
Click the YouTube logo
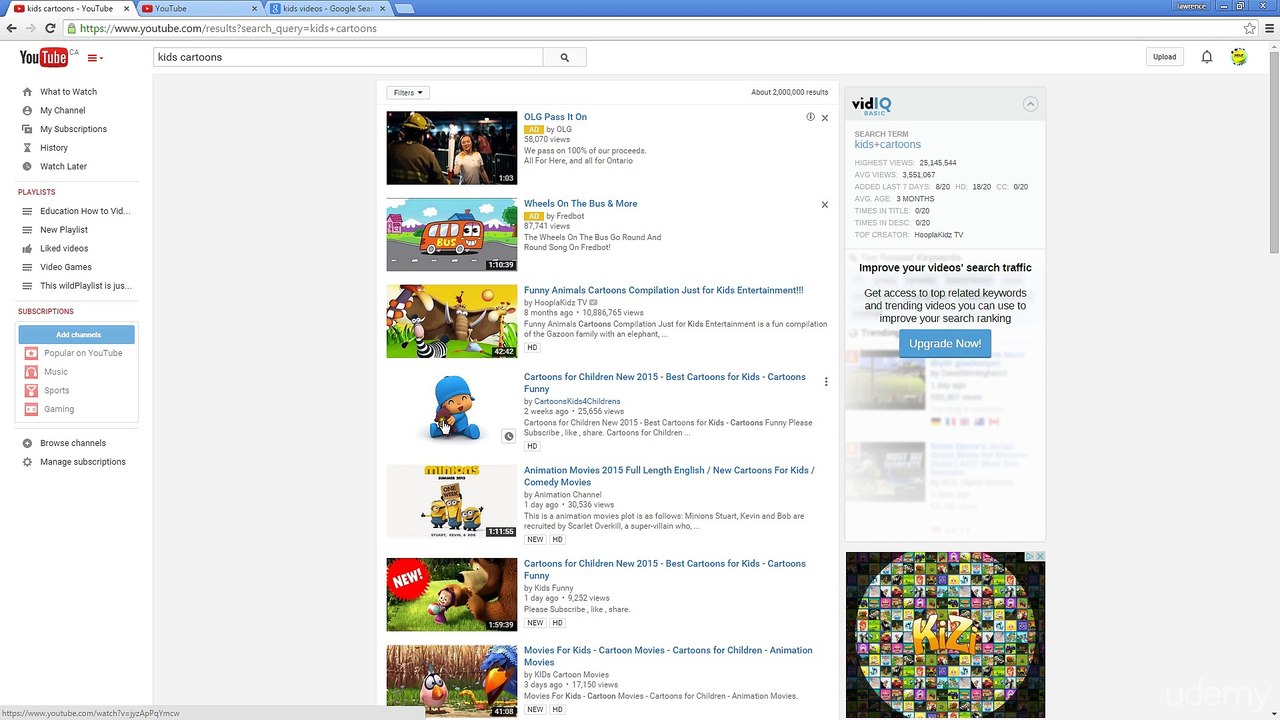pos(44,57)
